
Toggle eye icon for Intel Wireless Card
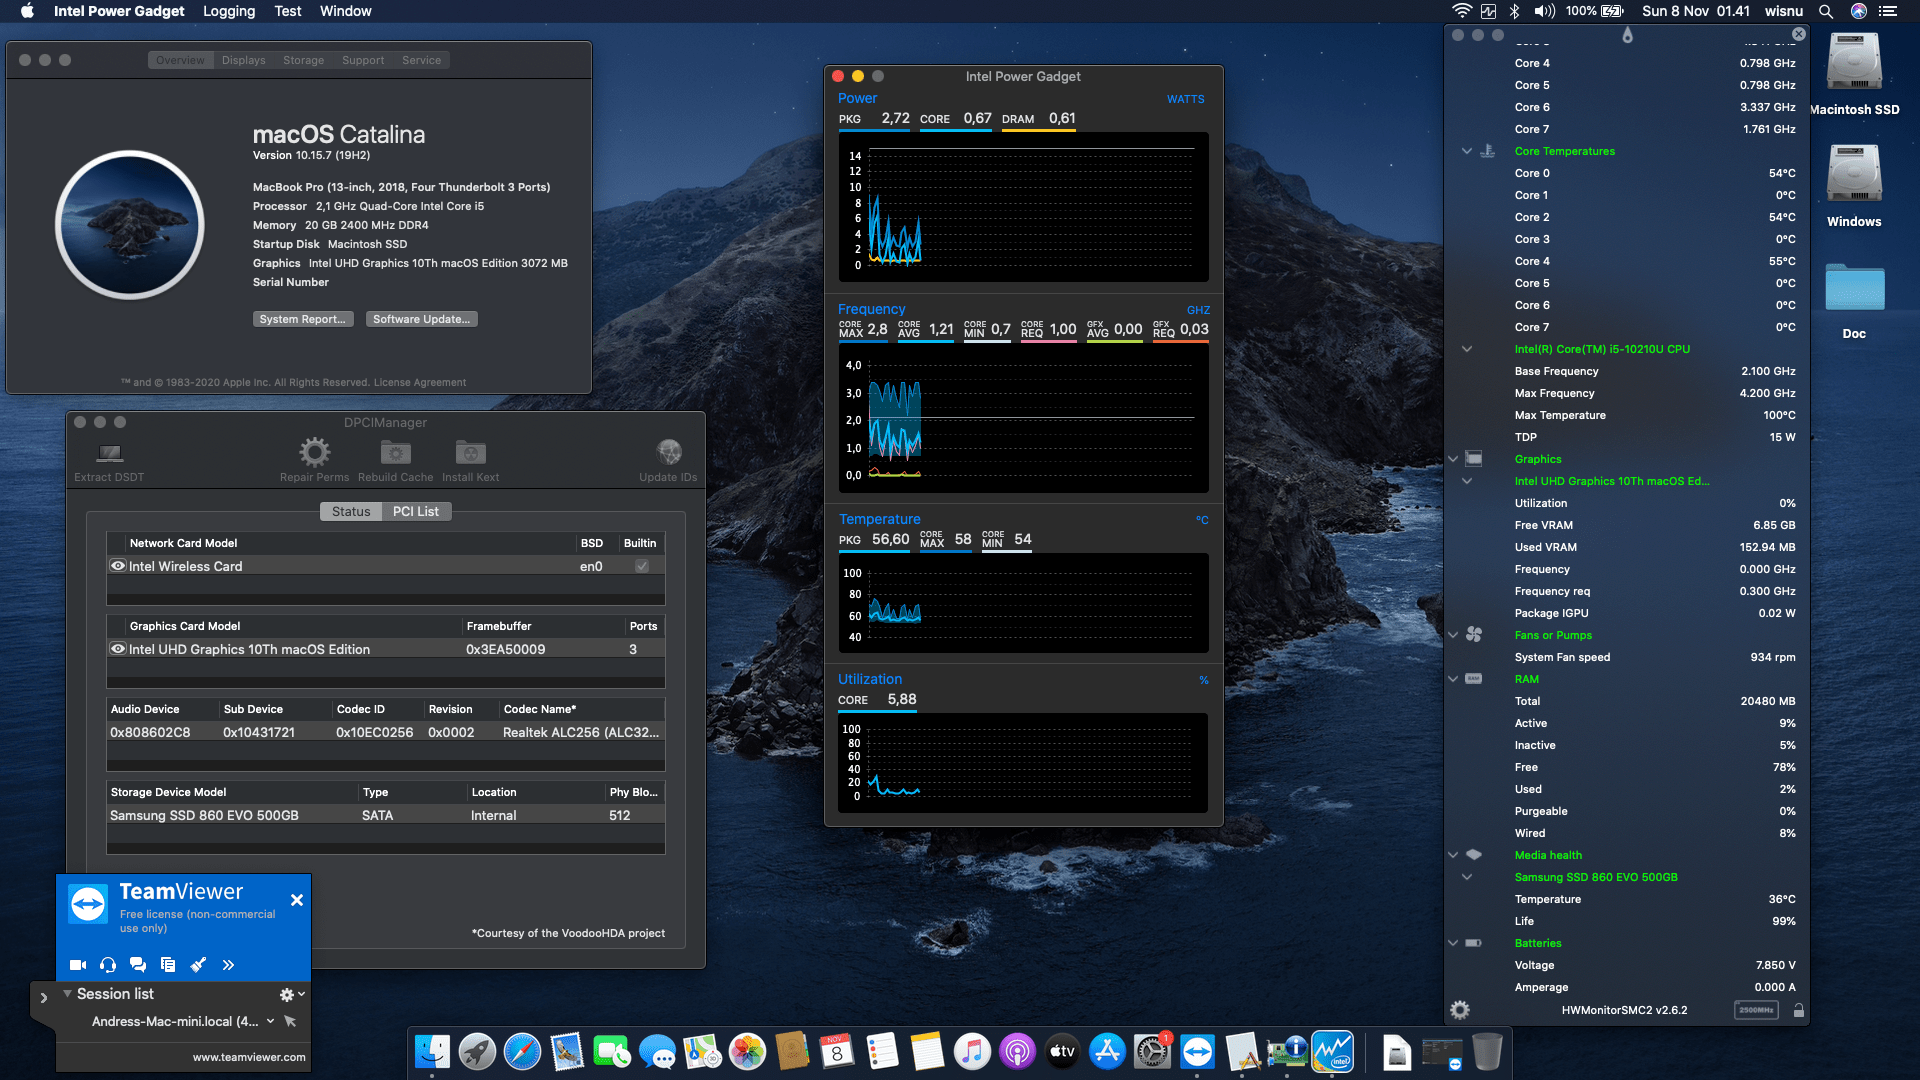118,566
